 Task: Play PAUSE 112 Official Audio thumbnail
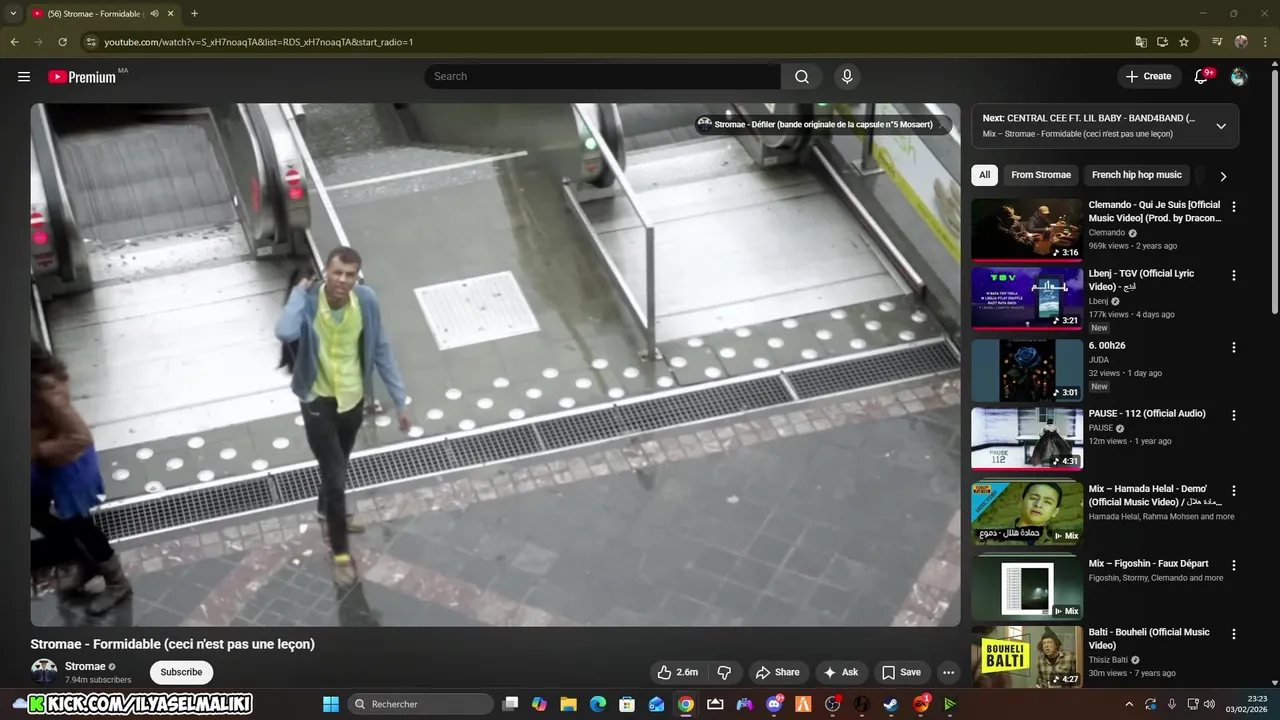pos(1027,438)
